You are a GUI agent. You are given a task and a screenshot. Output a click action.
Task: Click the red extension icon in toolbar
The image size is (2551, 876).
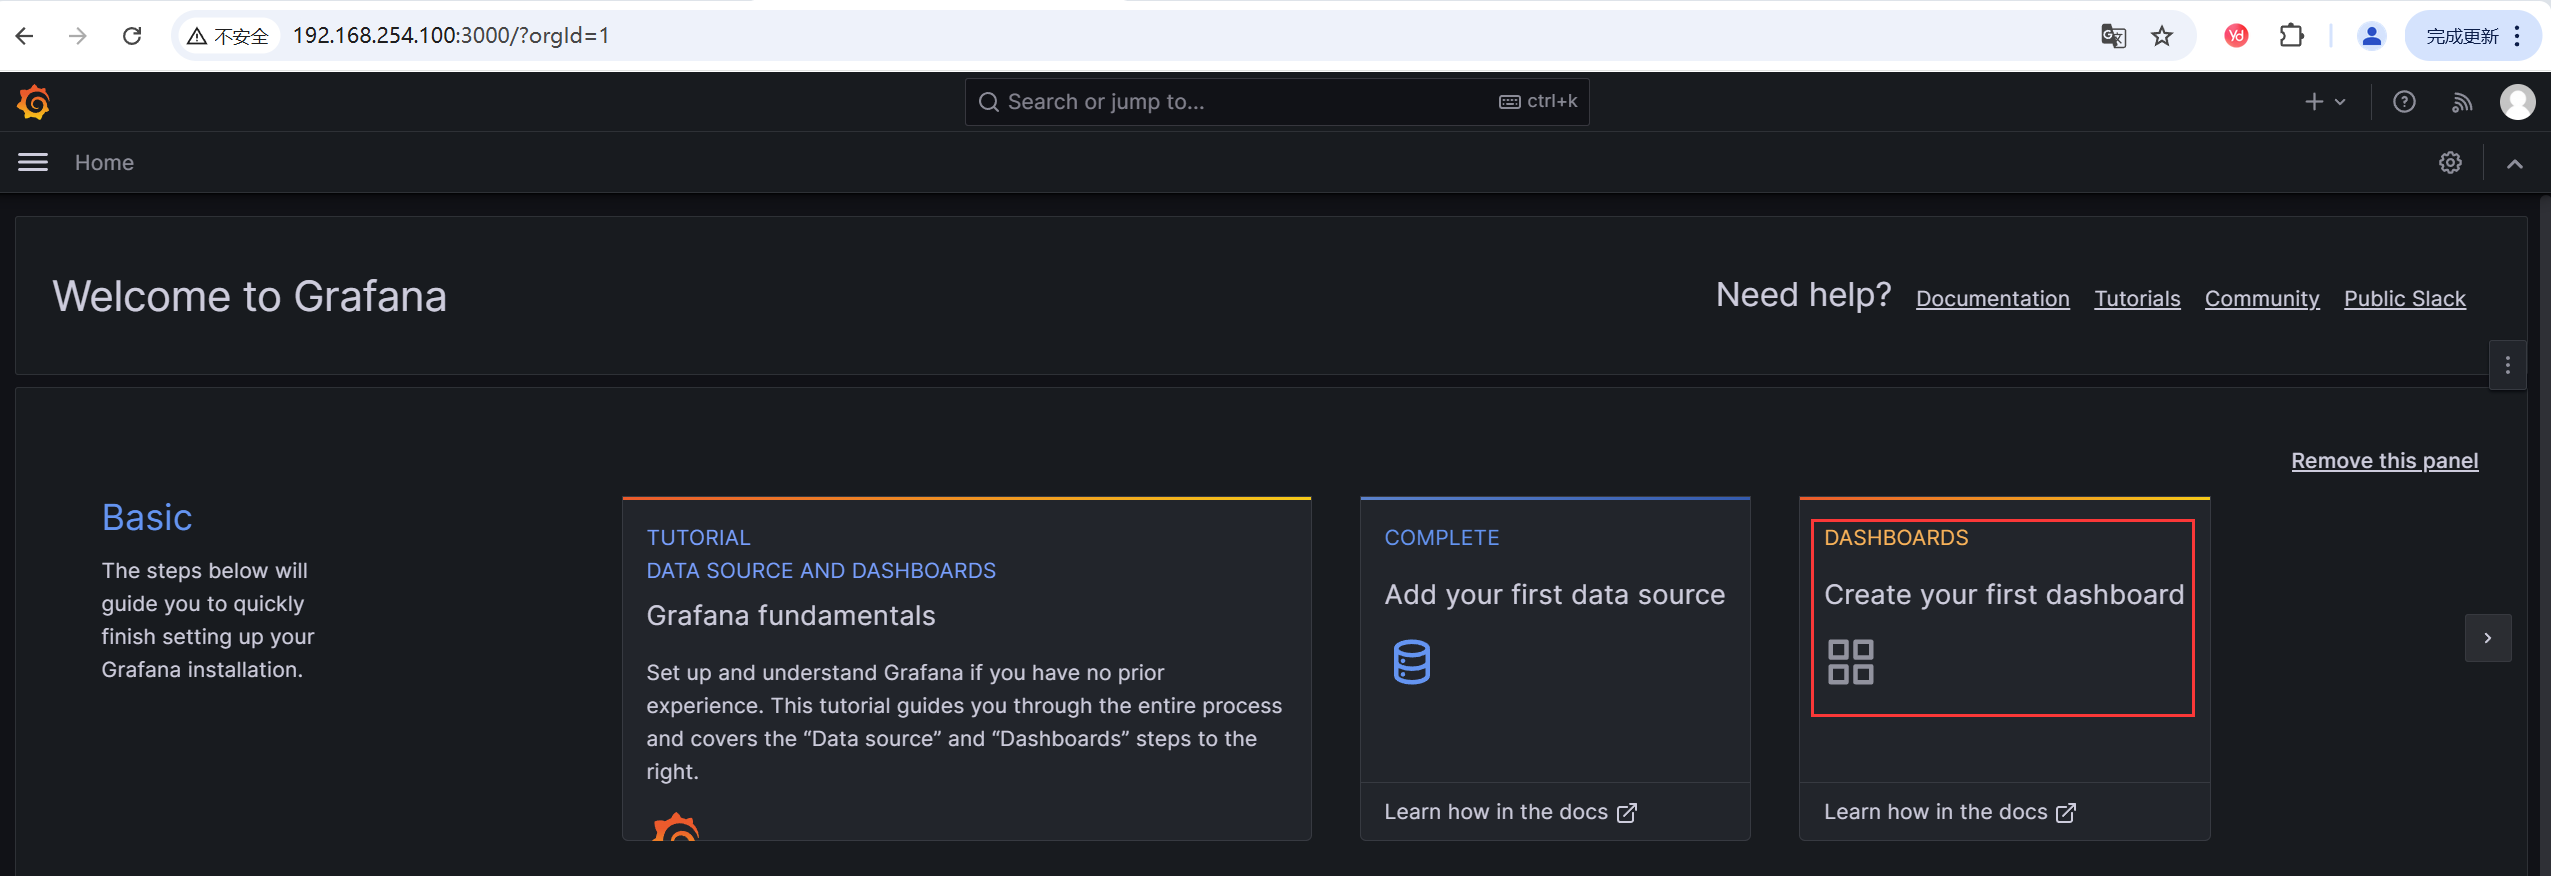coord(2237,36)
